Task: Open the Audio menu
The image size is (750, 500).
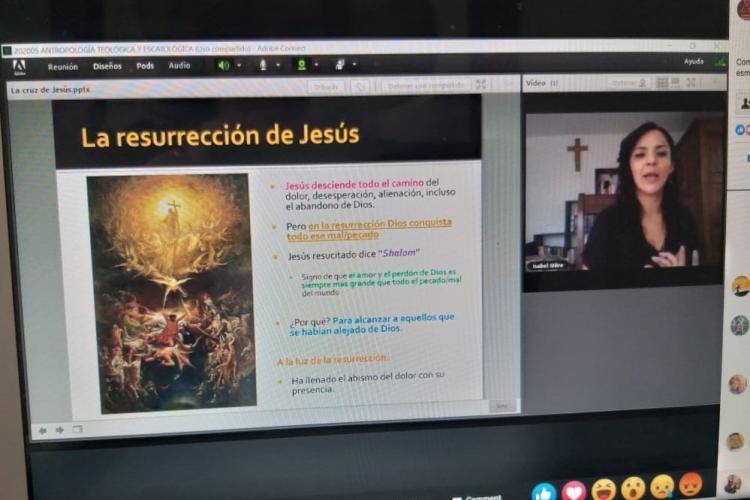Action: [x=179, y=65]
